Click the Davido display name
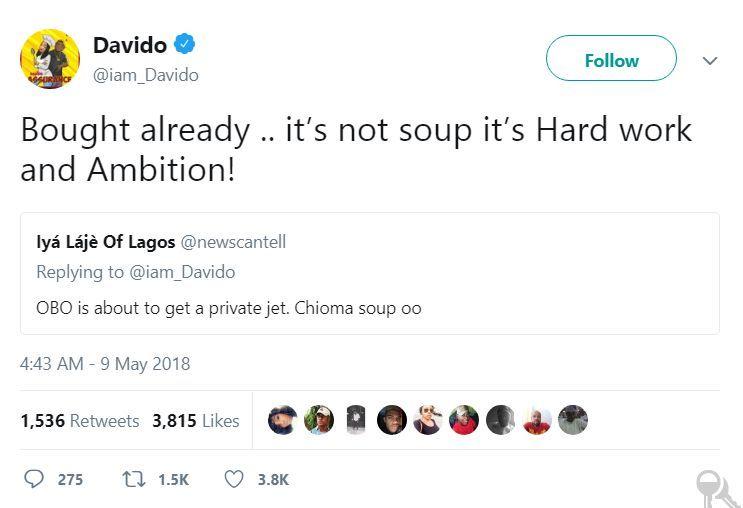This screenshot has width=743, height=508. (130, 45)
